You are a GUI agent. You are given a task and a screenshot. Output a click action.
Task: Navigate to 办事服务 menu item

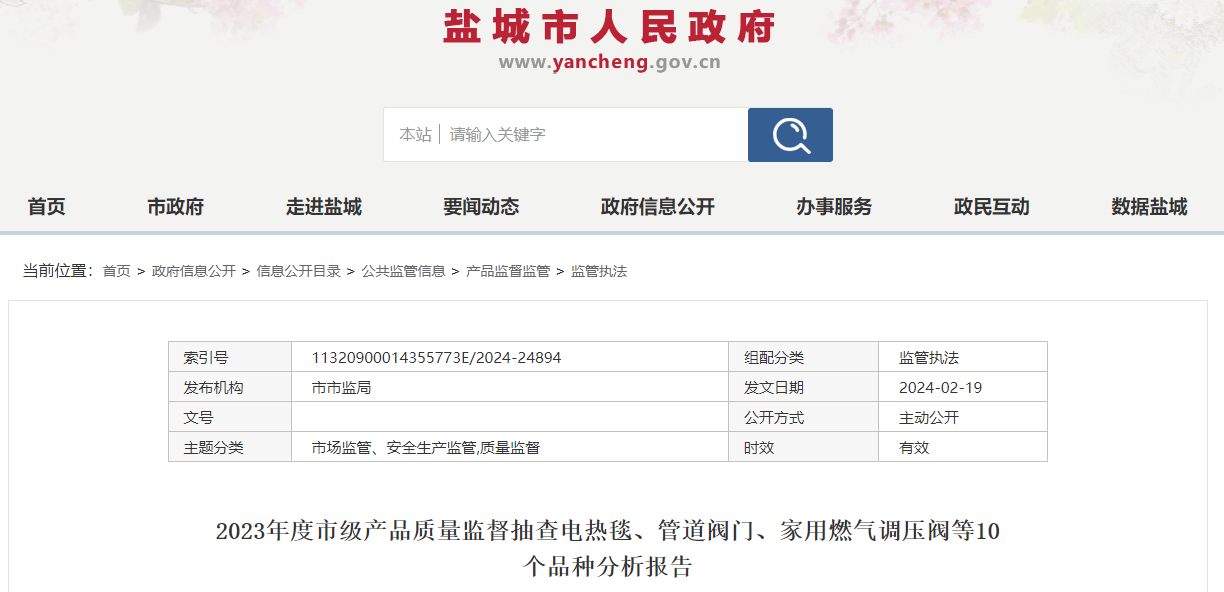[834, 207]
